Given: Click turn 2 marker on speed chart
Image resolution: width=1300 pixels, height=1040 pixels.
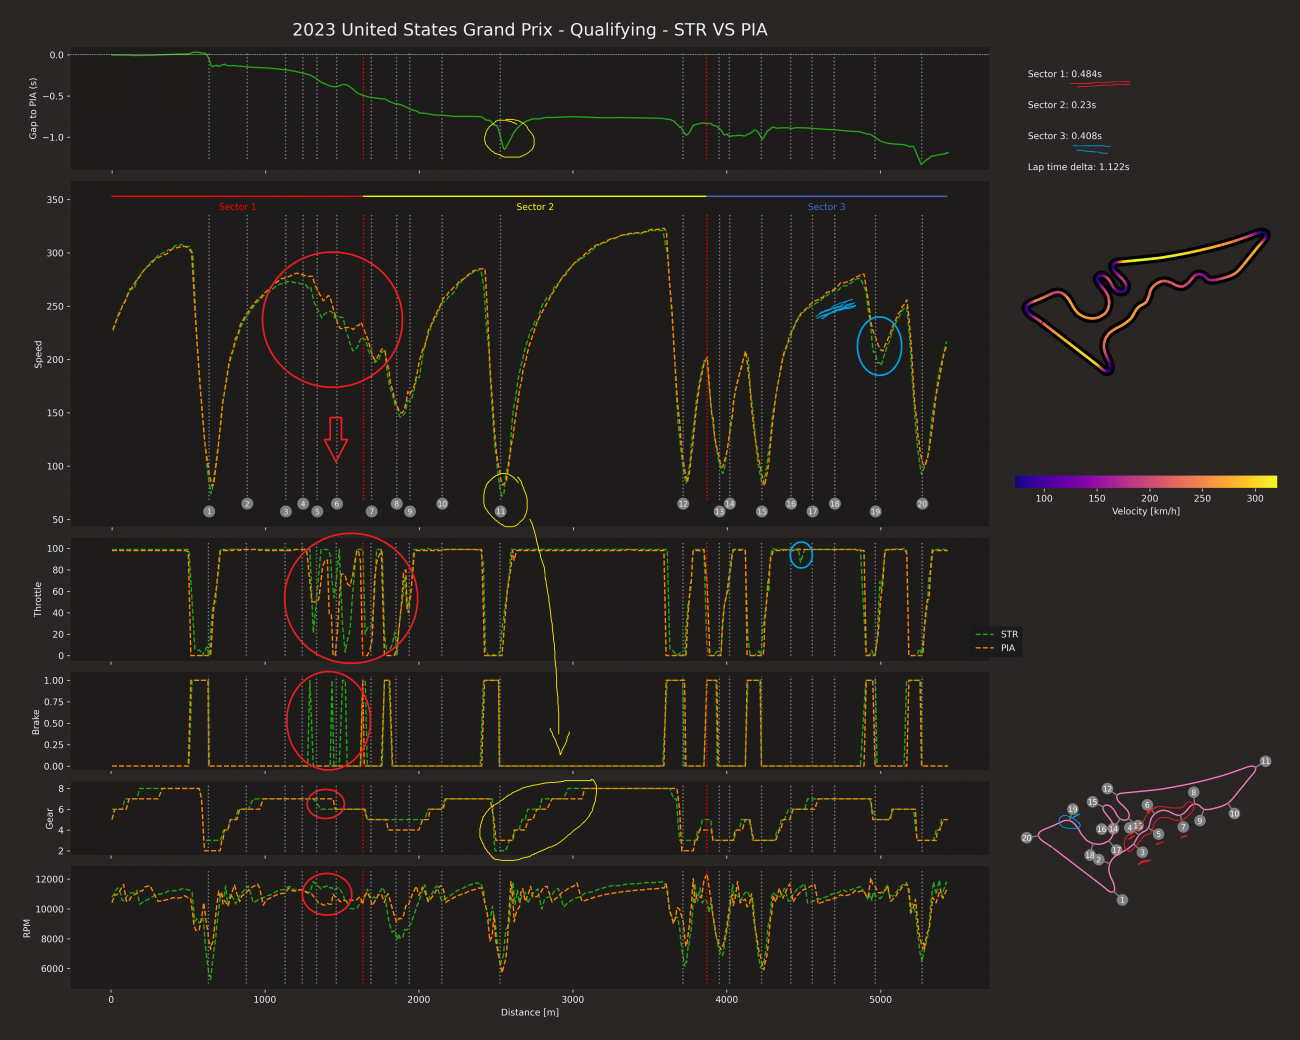Looking at the screenshot, I should pos(247,504).
